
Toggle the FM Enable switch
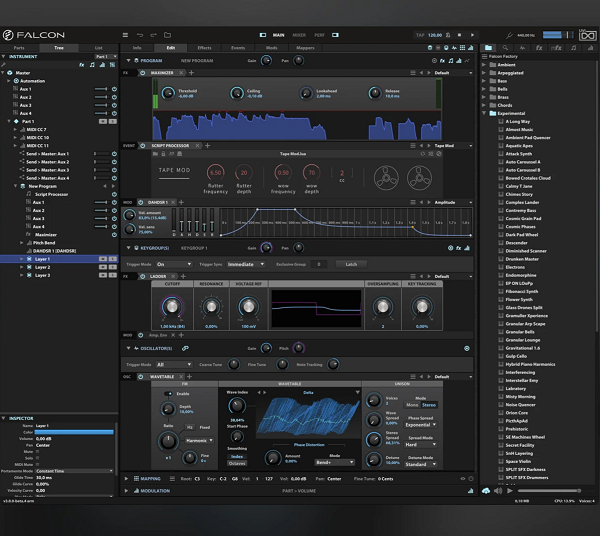click(x=168, y=394)
